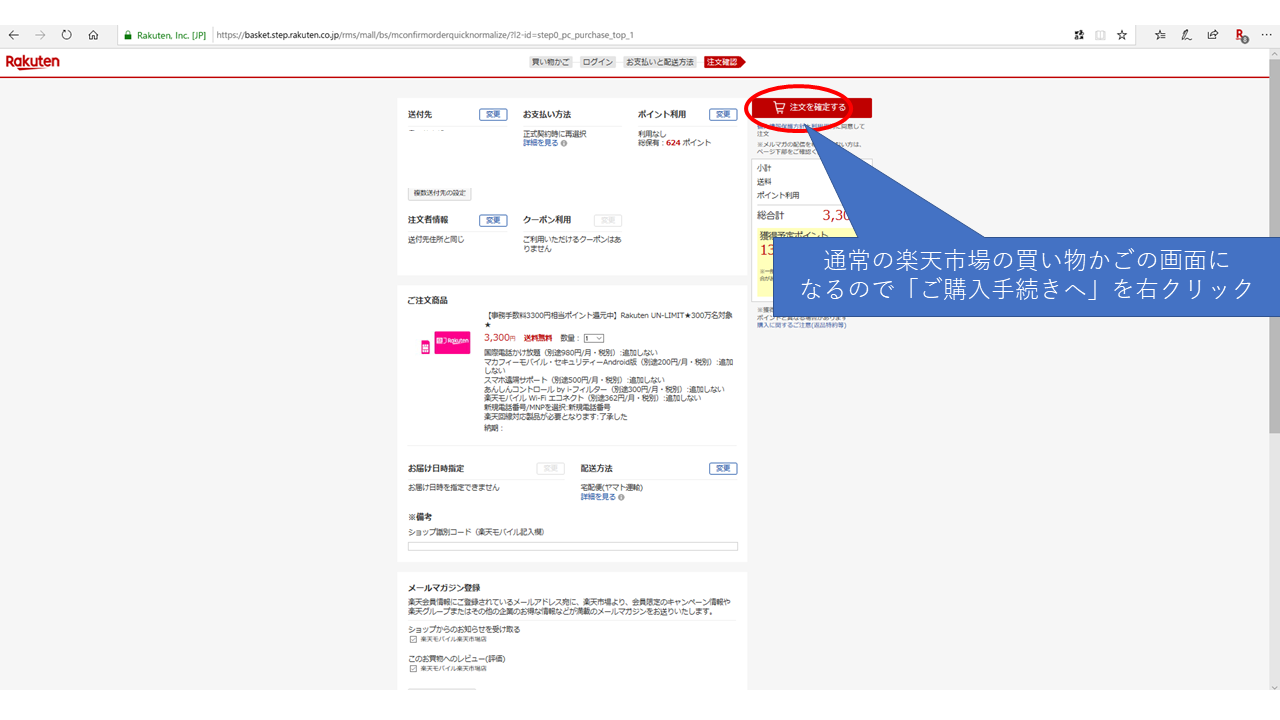The image size is (1280, 720).
Task: Click the green padlock site security icon
Action: click(x=128, y=35)
